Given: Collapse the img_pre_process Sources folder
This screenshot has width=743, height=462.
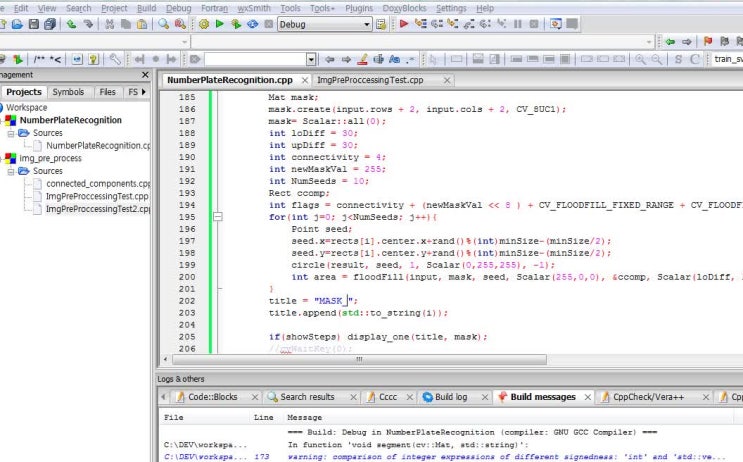Looking at the screenshot, I should point(10,171).
